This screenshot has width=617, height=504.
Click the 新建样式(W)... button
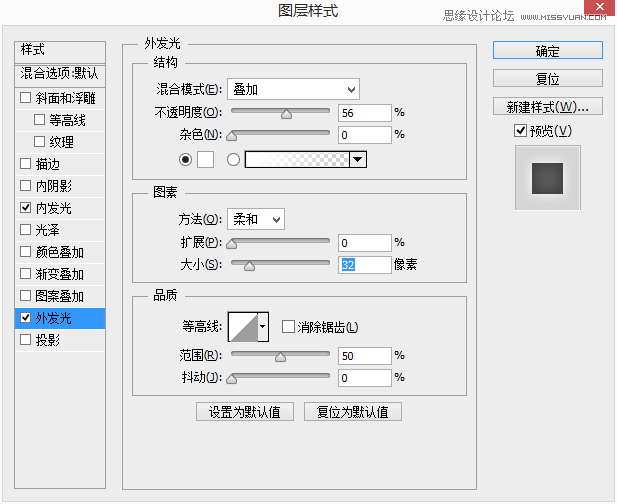tap(548, 106)
